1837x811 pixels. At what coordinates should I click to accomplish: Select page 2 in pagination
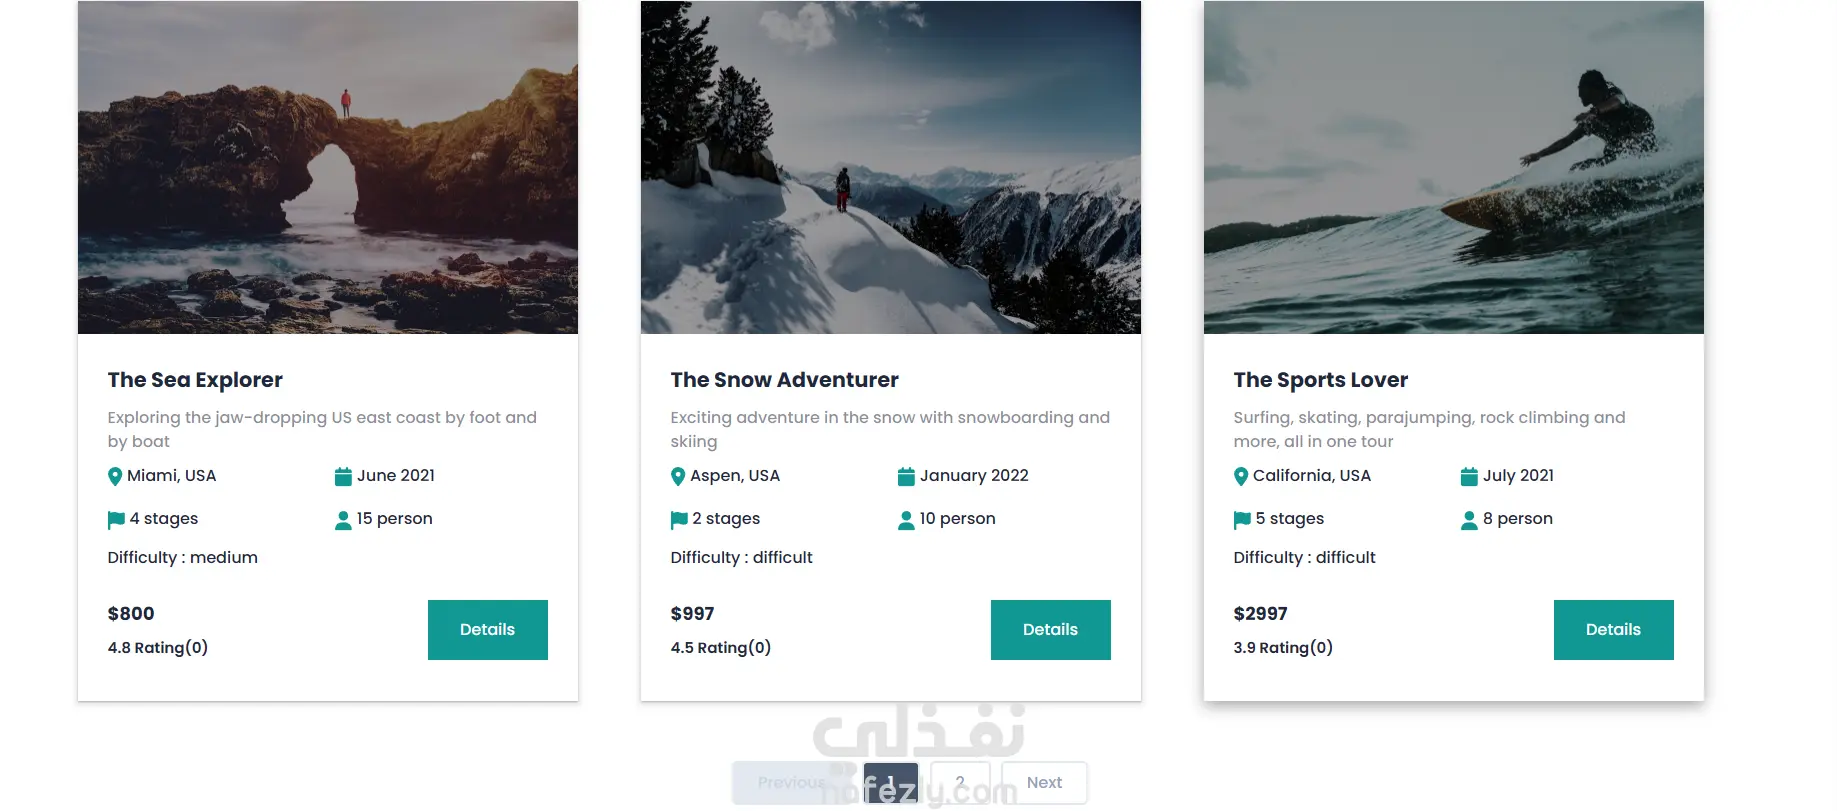coord(960,783)
